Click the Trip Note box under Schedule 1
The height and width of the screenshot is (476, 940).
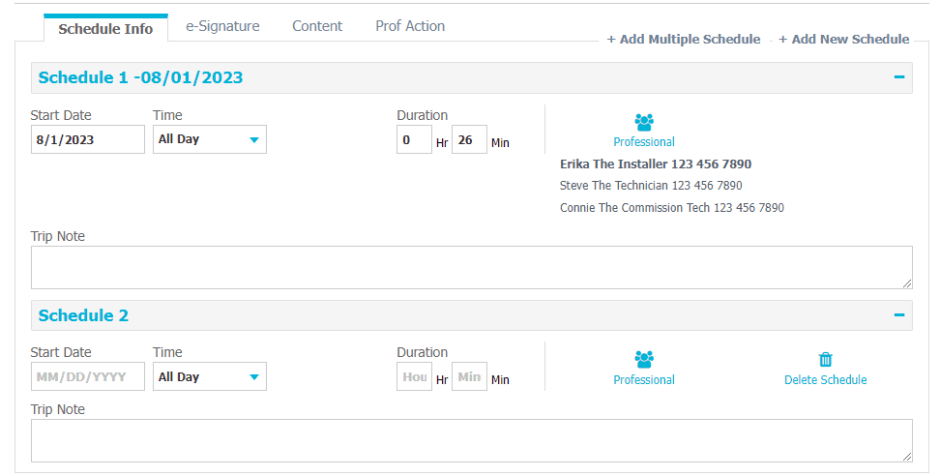click(x=471, y=268)
